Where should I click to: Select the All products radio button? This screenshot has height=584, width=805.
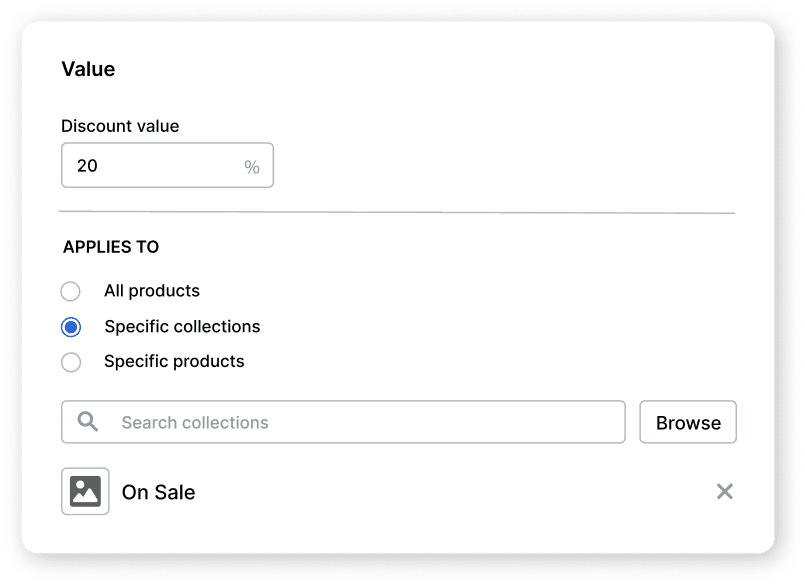71,291
